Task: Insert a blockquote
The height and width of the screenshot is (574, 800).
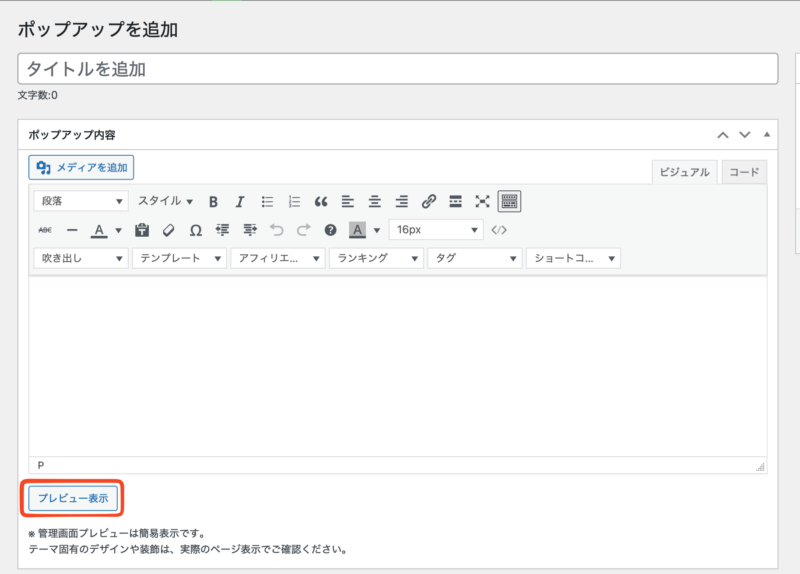Action: [x=321, y=201]
